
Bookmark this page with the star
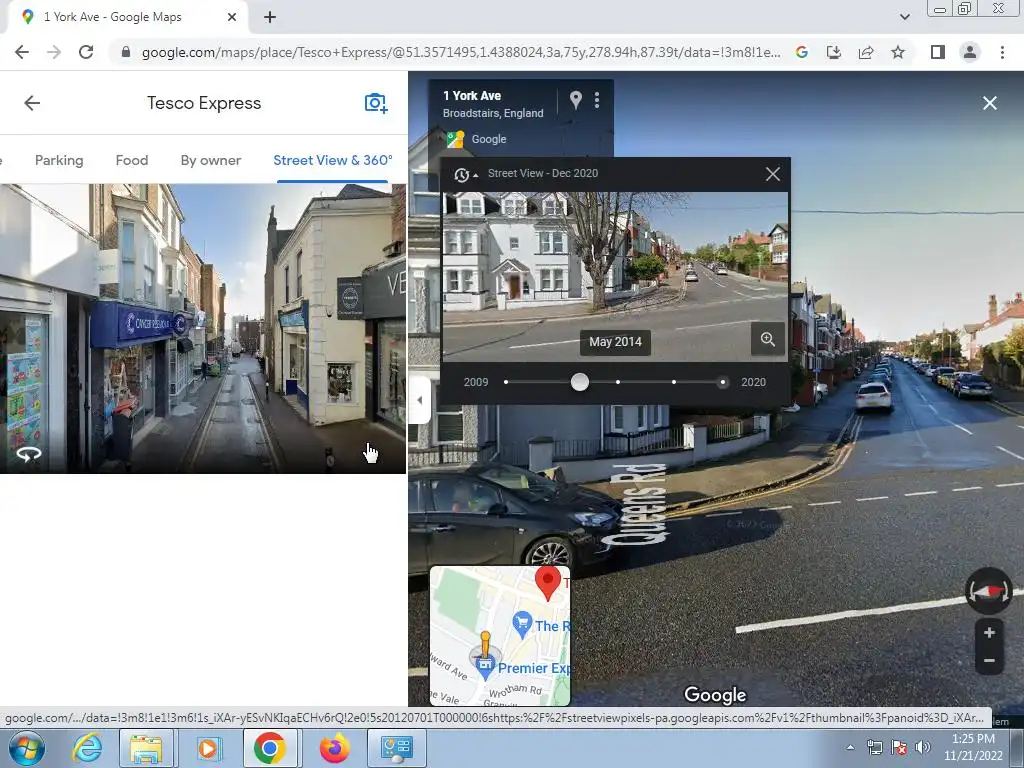tap(898, 52)
